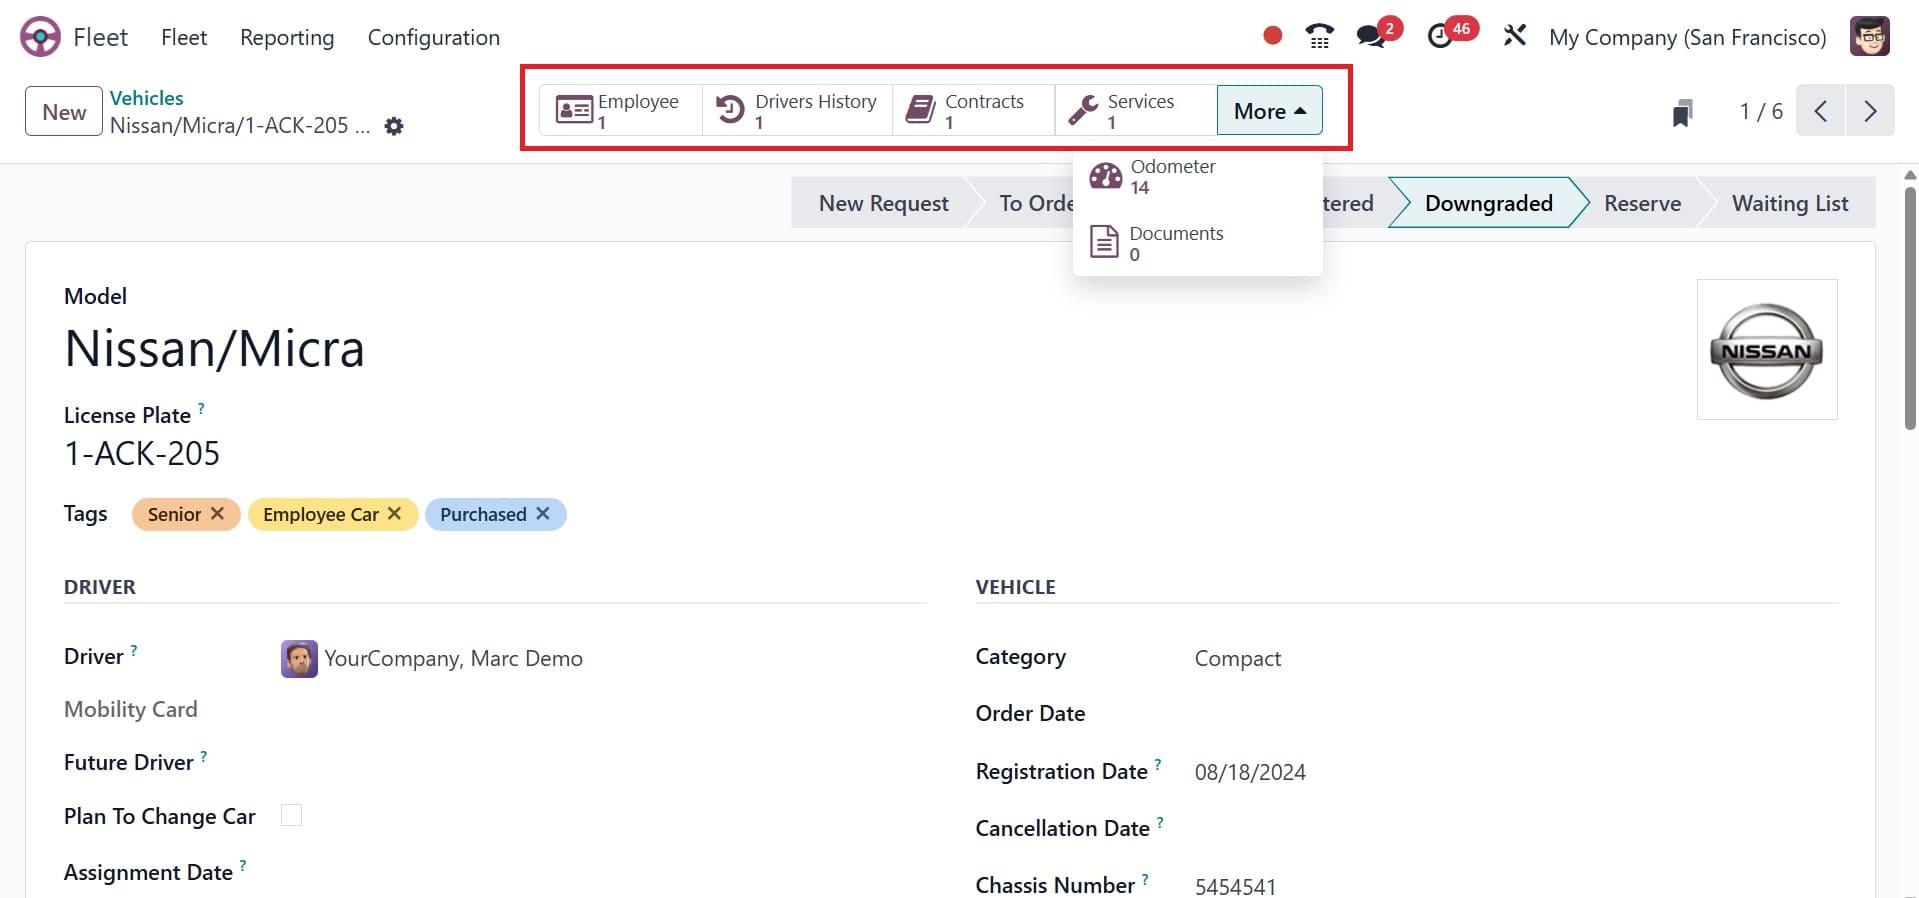Screen dimensions: 1919x898
Task: Open Odometer entry in More menu
Action: [x=1197, y=177]
